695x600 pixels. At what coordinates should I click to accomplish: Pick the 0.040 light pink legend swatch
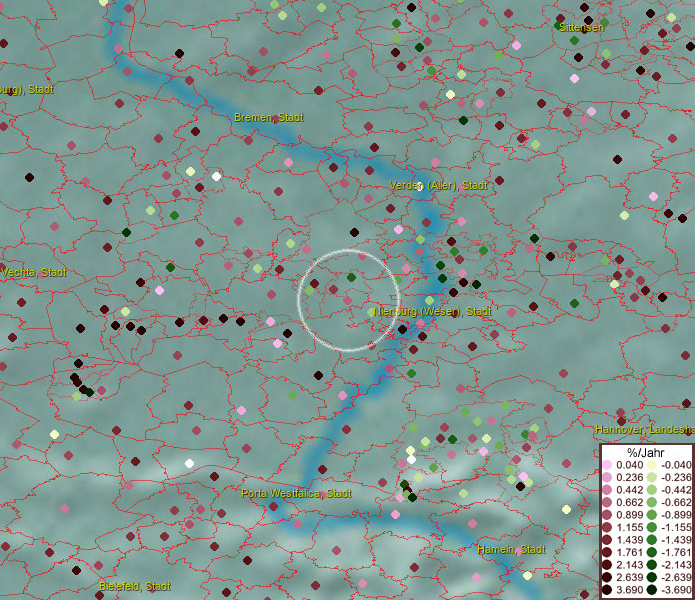tap(606, 465)
